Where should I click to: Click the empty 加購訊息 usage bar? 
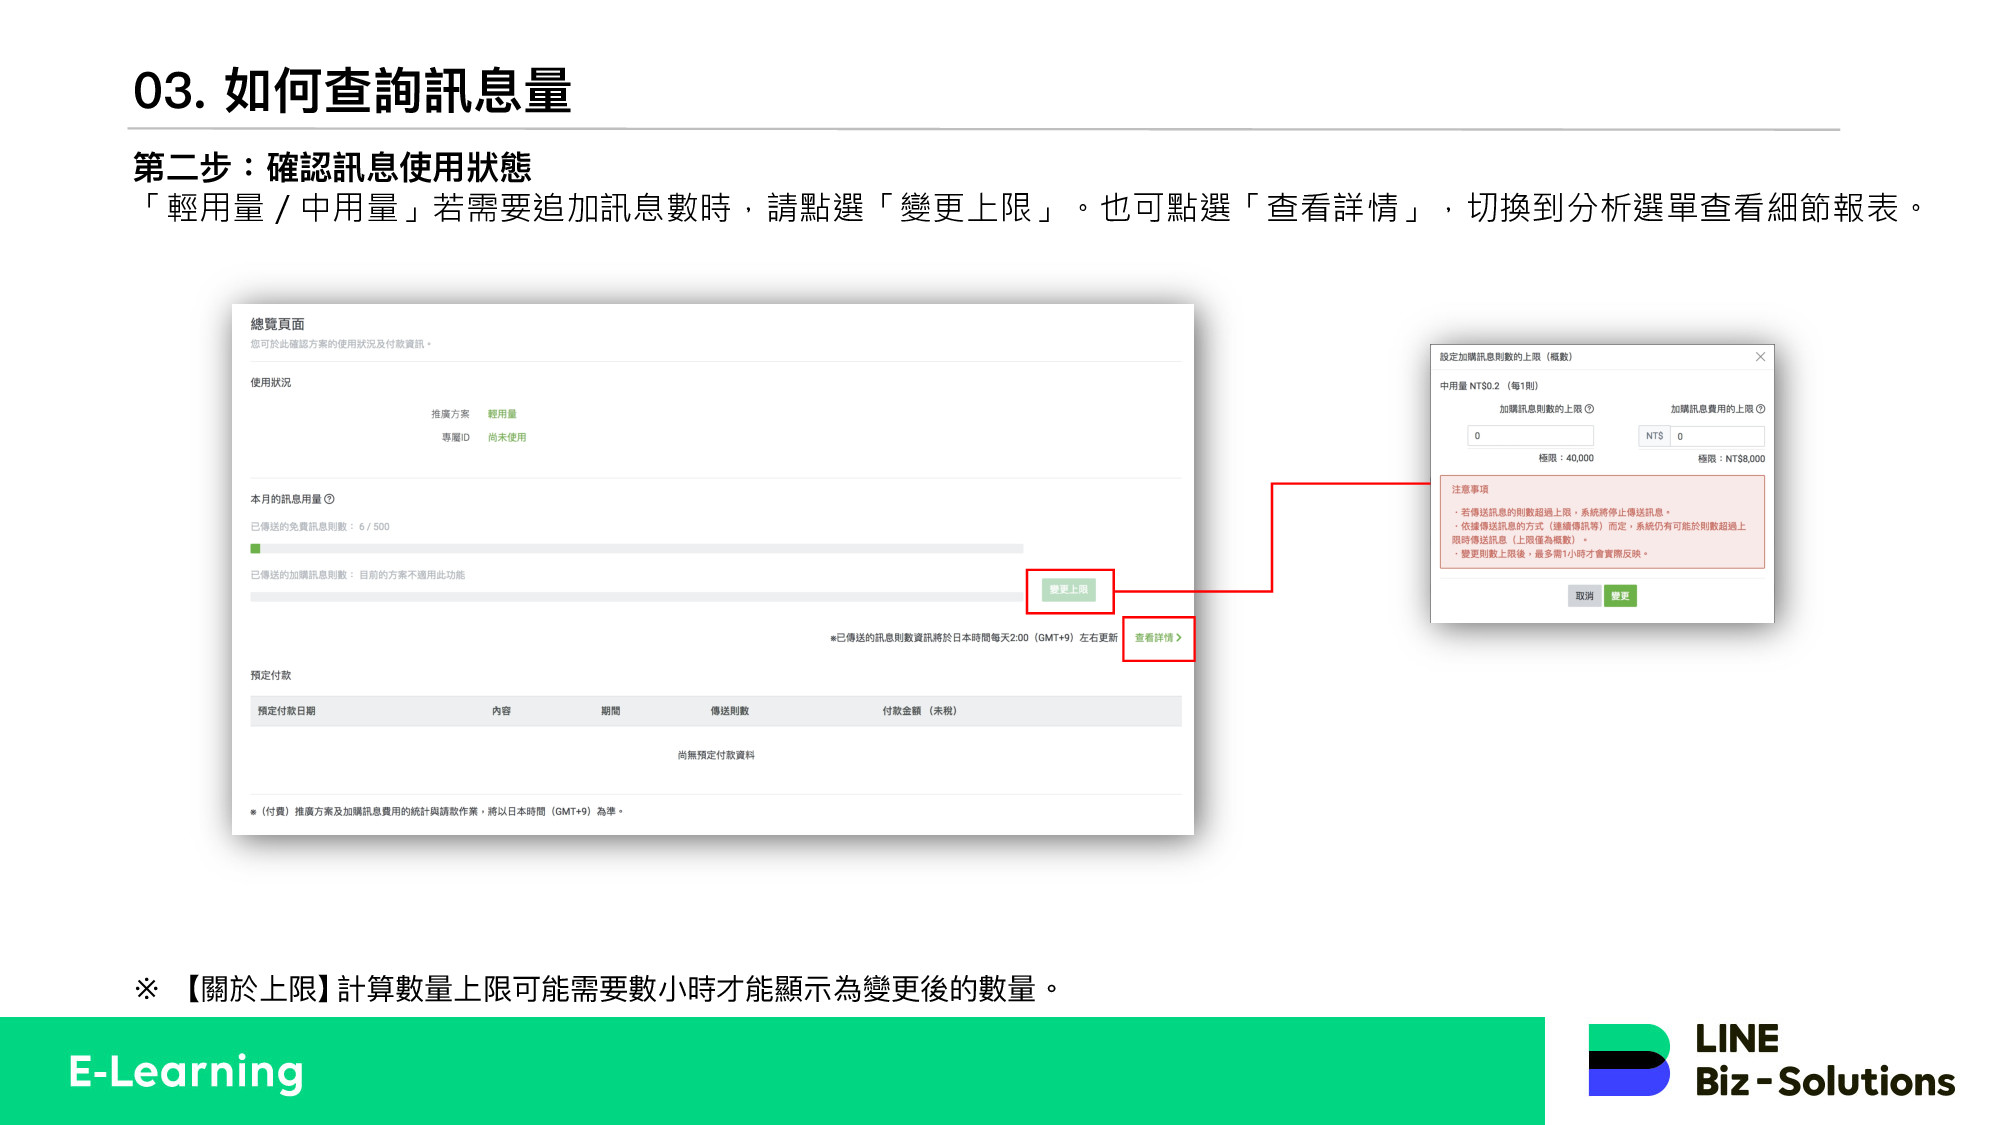pyautogui.click(x=636, y=597)
